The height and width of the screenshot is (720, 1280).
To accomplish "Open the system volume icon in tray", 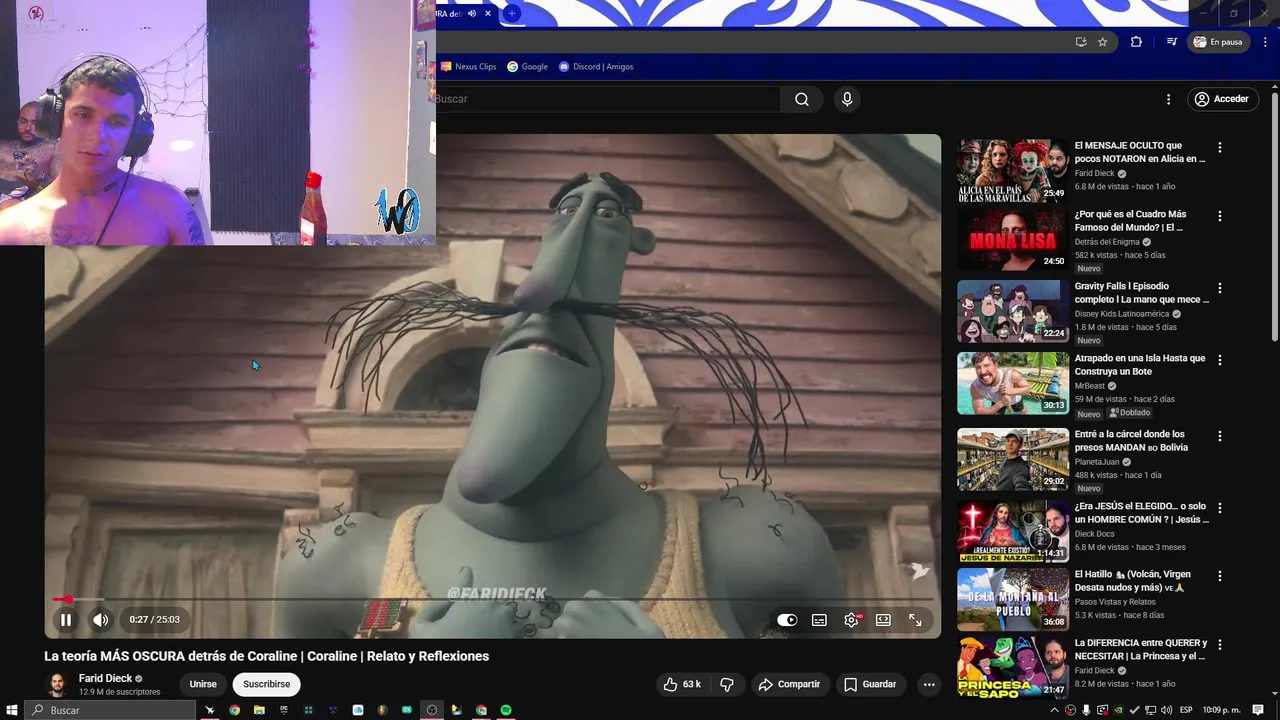I will pos(1166,710).
